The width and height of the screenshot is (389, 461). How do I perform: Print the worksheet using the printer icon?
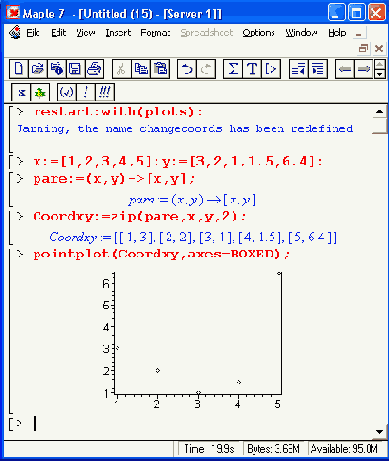94,69
